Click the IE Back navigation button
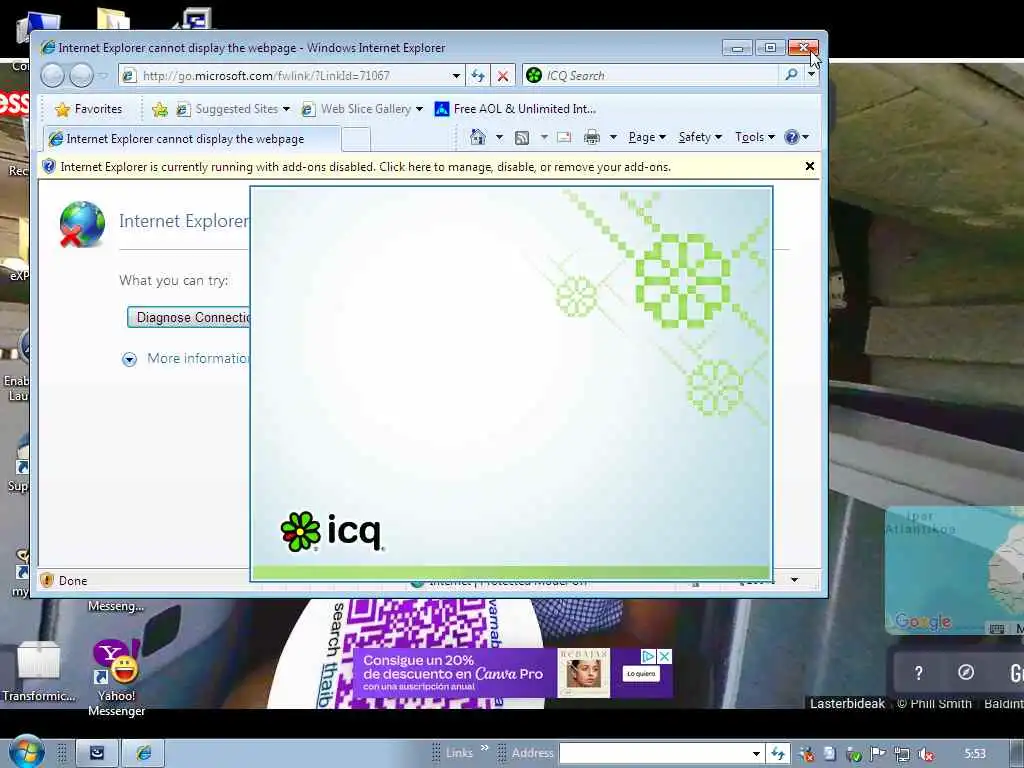Screen dimensions: 1024x768 (53, 76)
